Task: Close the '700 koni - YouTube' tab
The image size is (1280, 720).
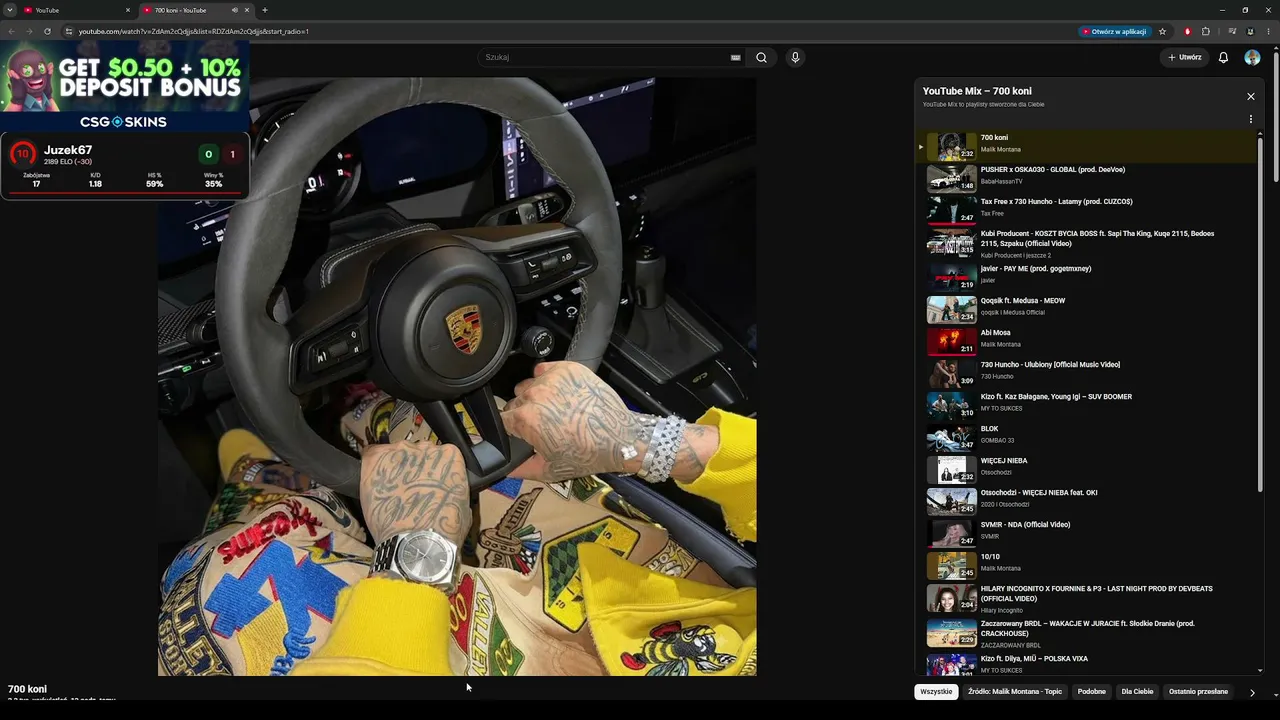Action: tap(247, 10)
